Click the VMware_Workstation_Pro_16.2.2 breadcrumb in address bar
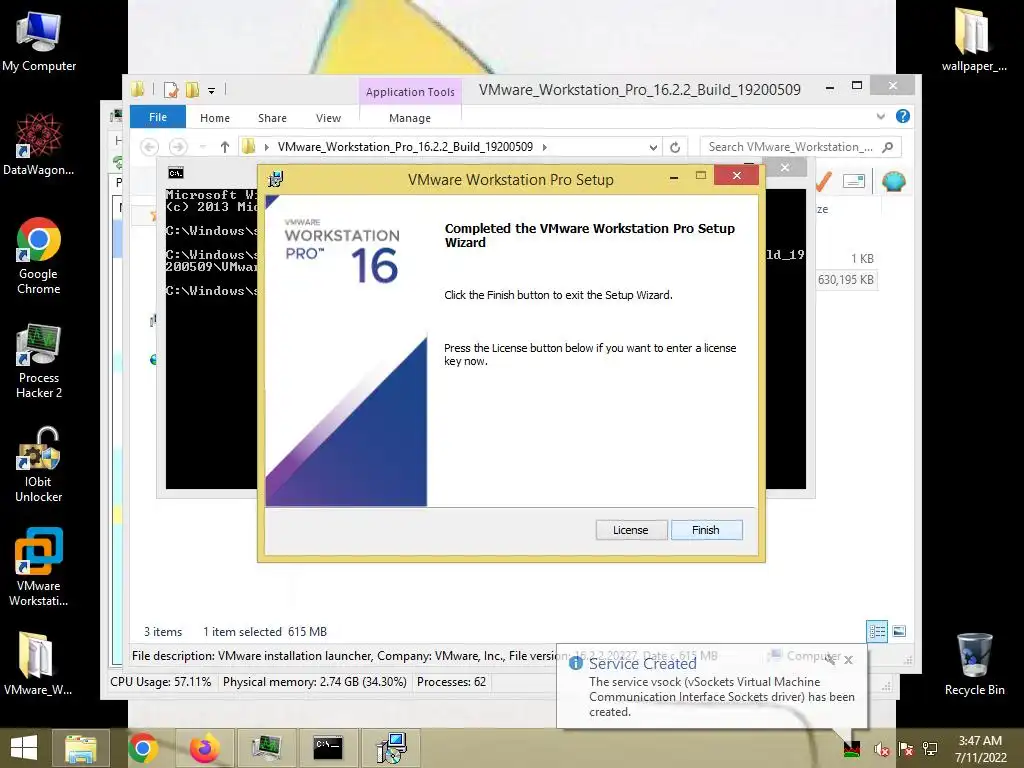This screenshot has width=1024, height=768. coord(405,147)
